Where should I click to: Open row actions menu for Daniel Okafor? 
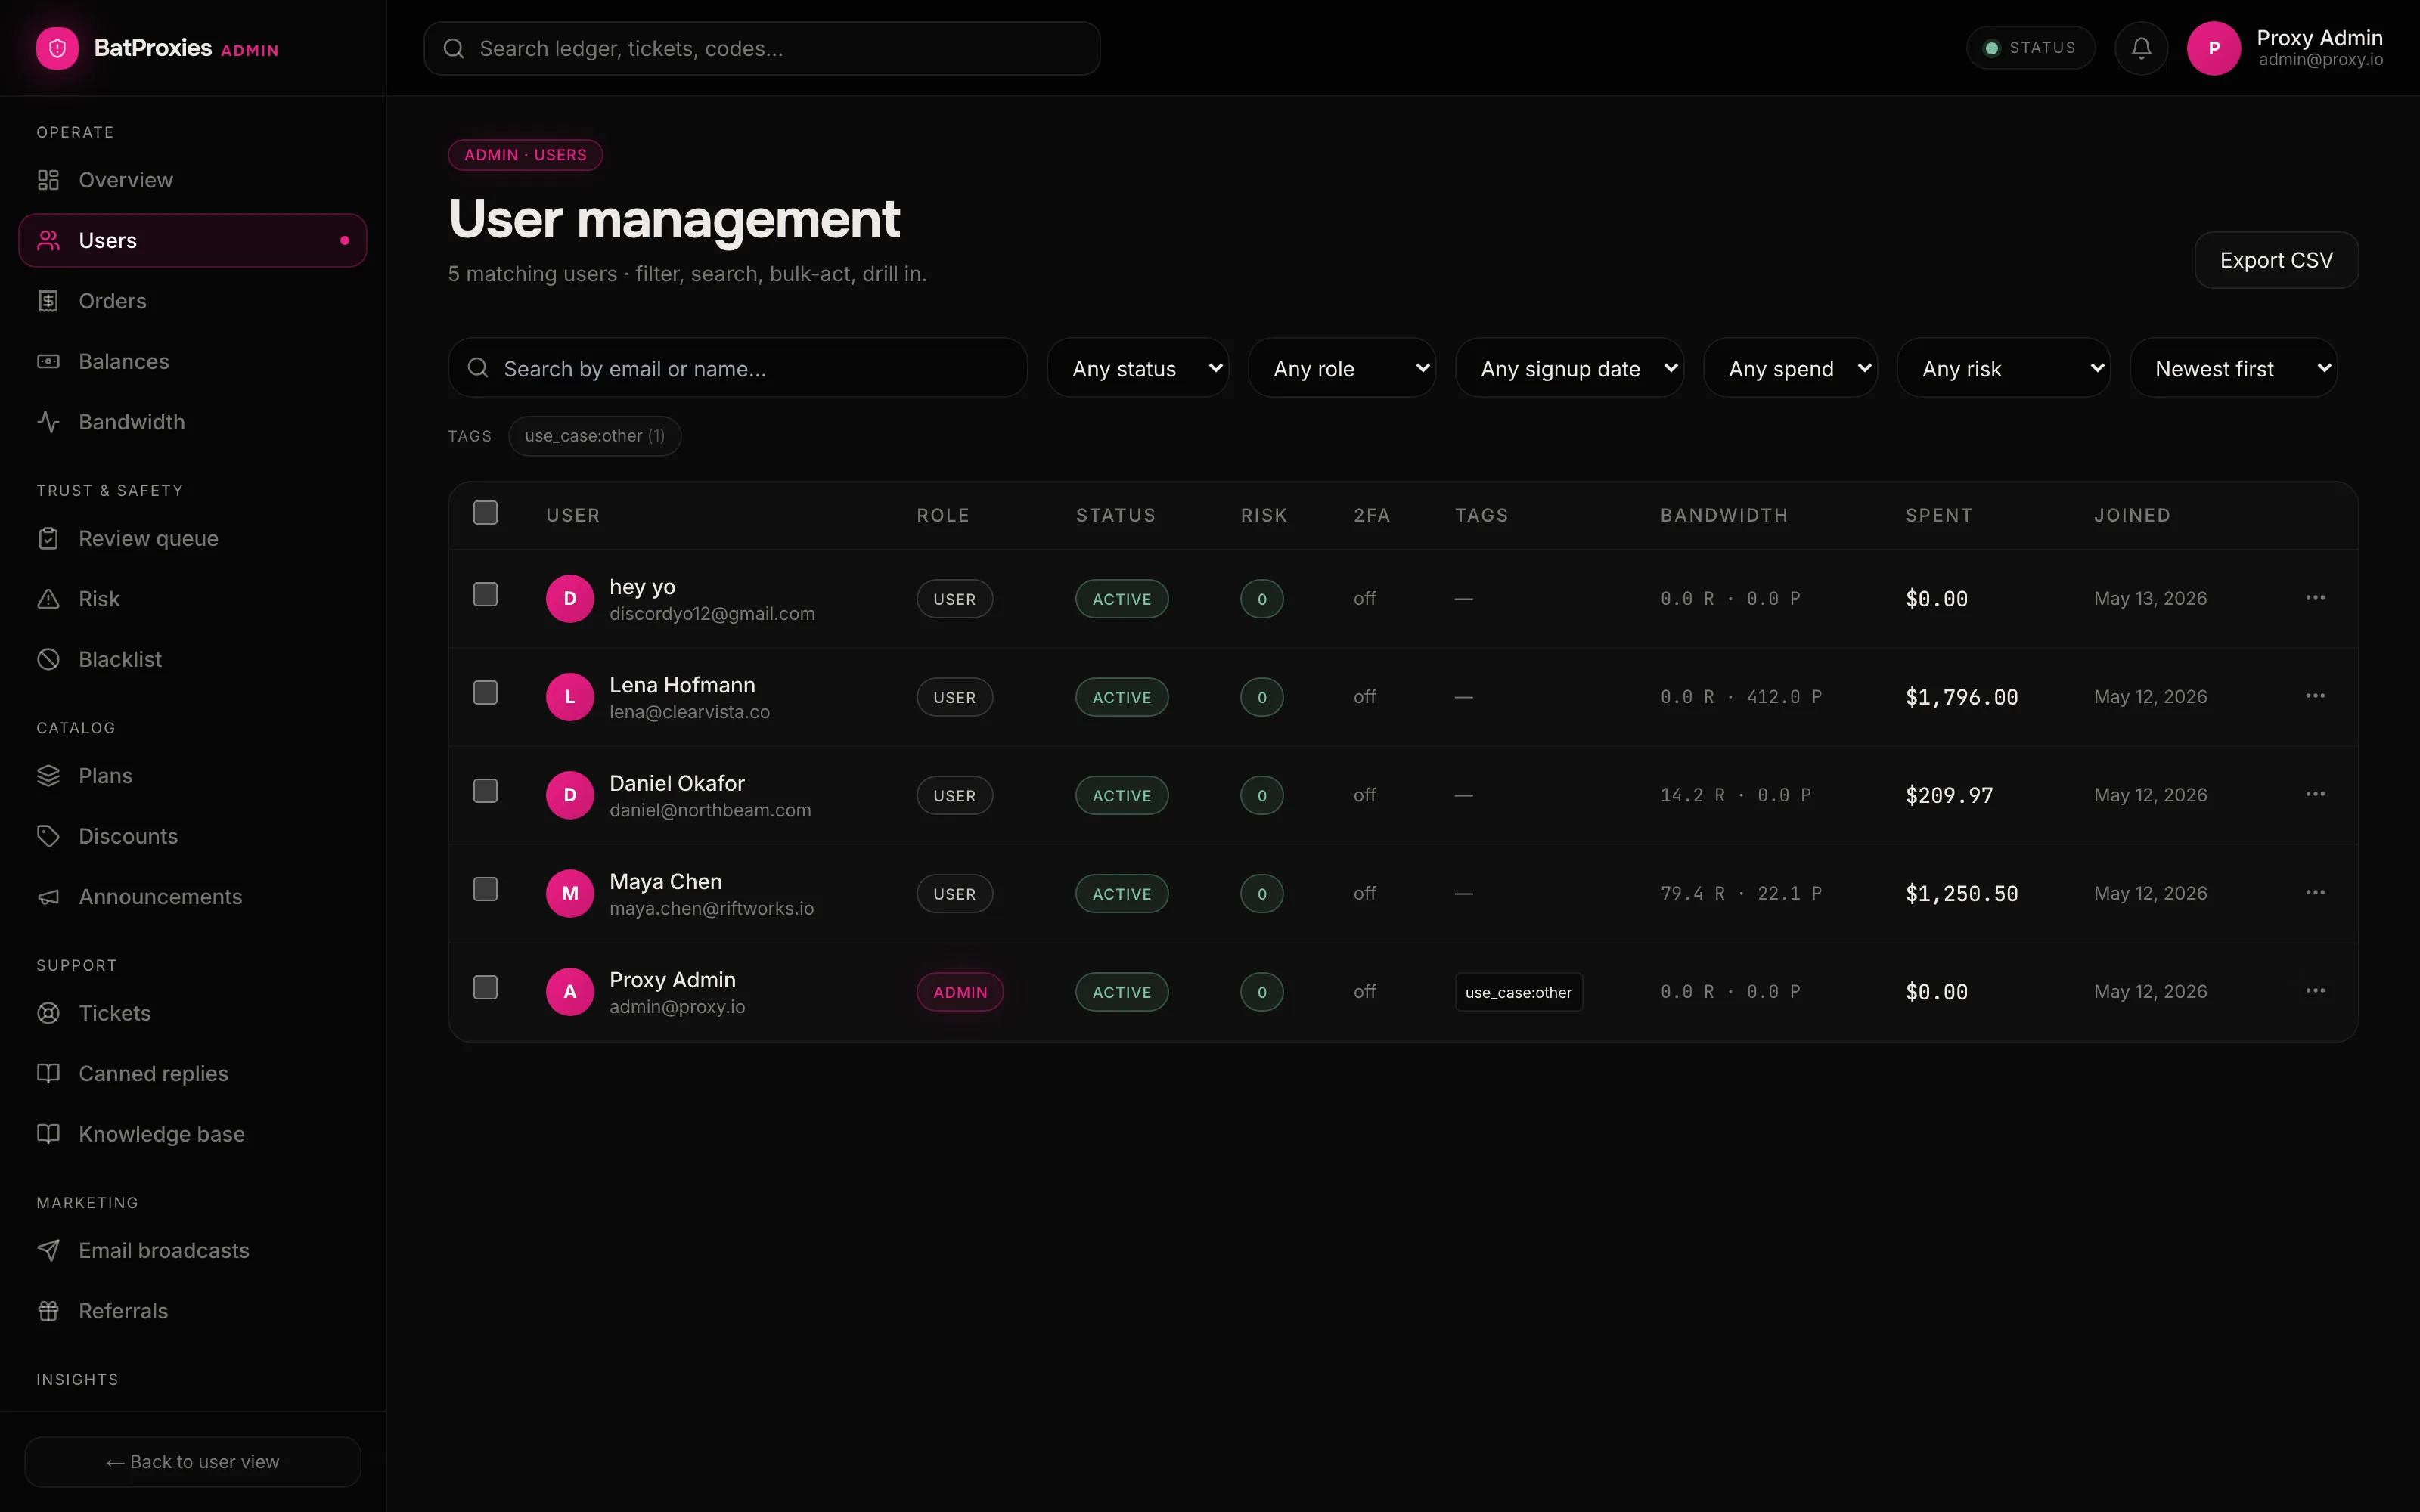[x=2315, y=794]
